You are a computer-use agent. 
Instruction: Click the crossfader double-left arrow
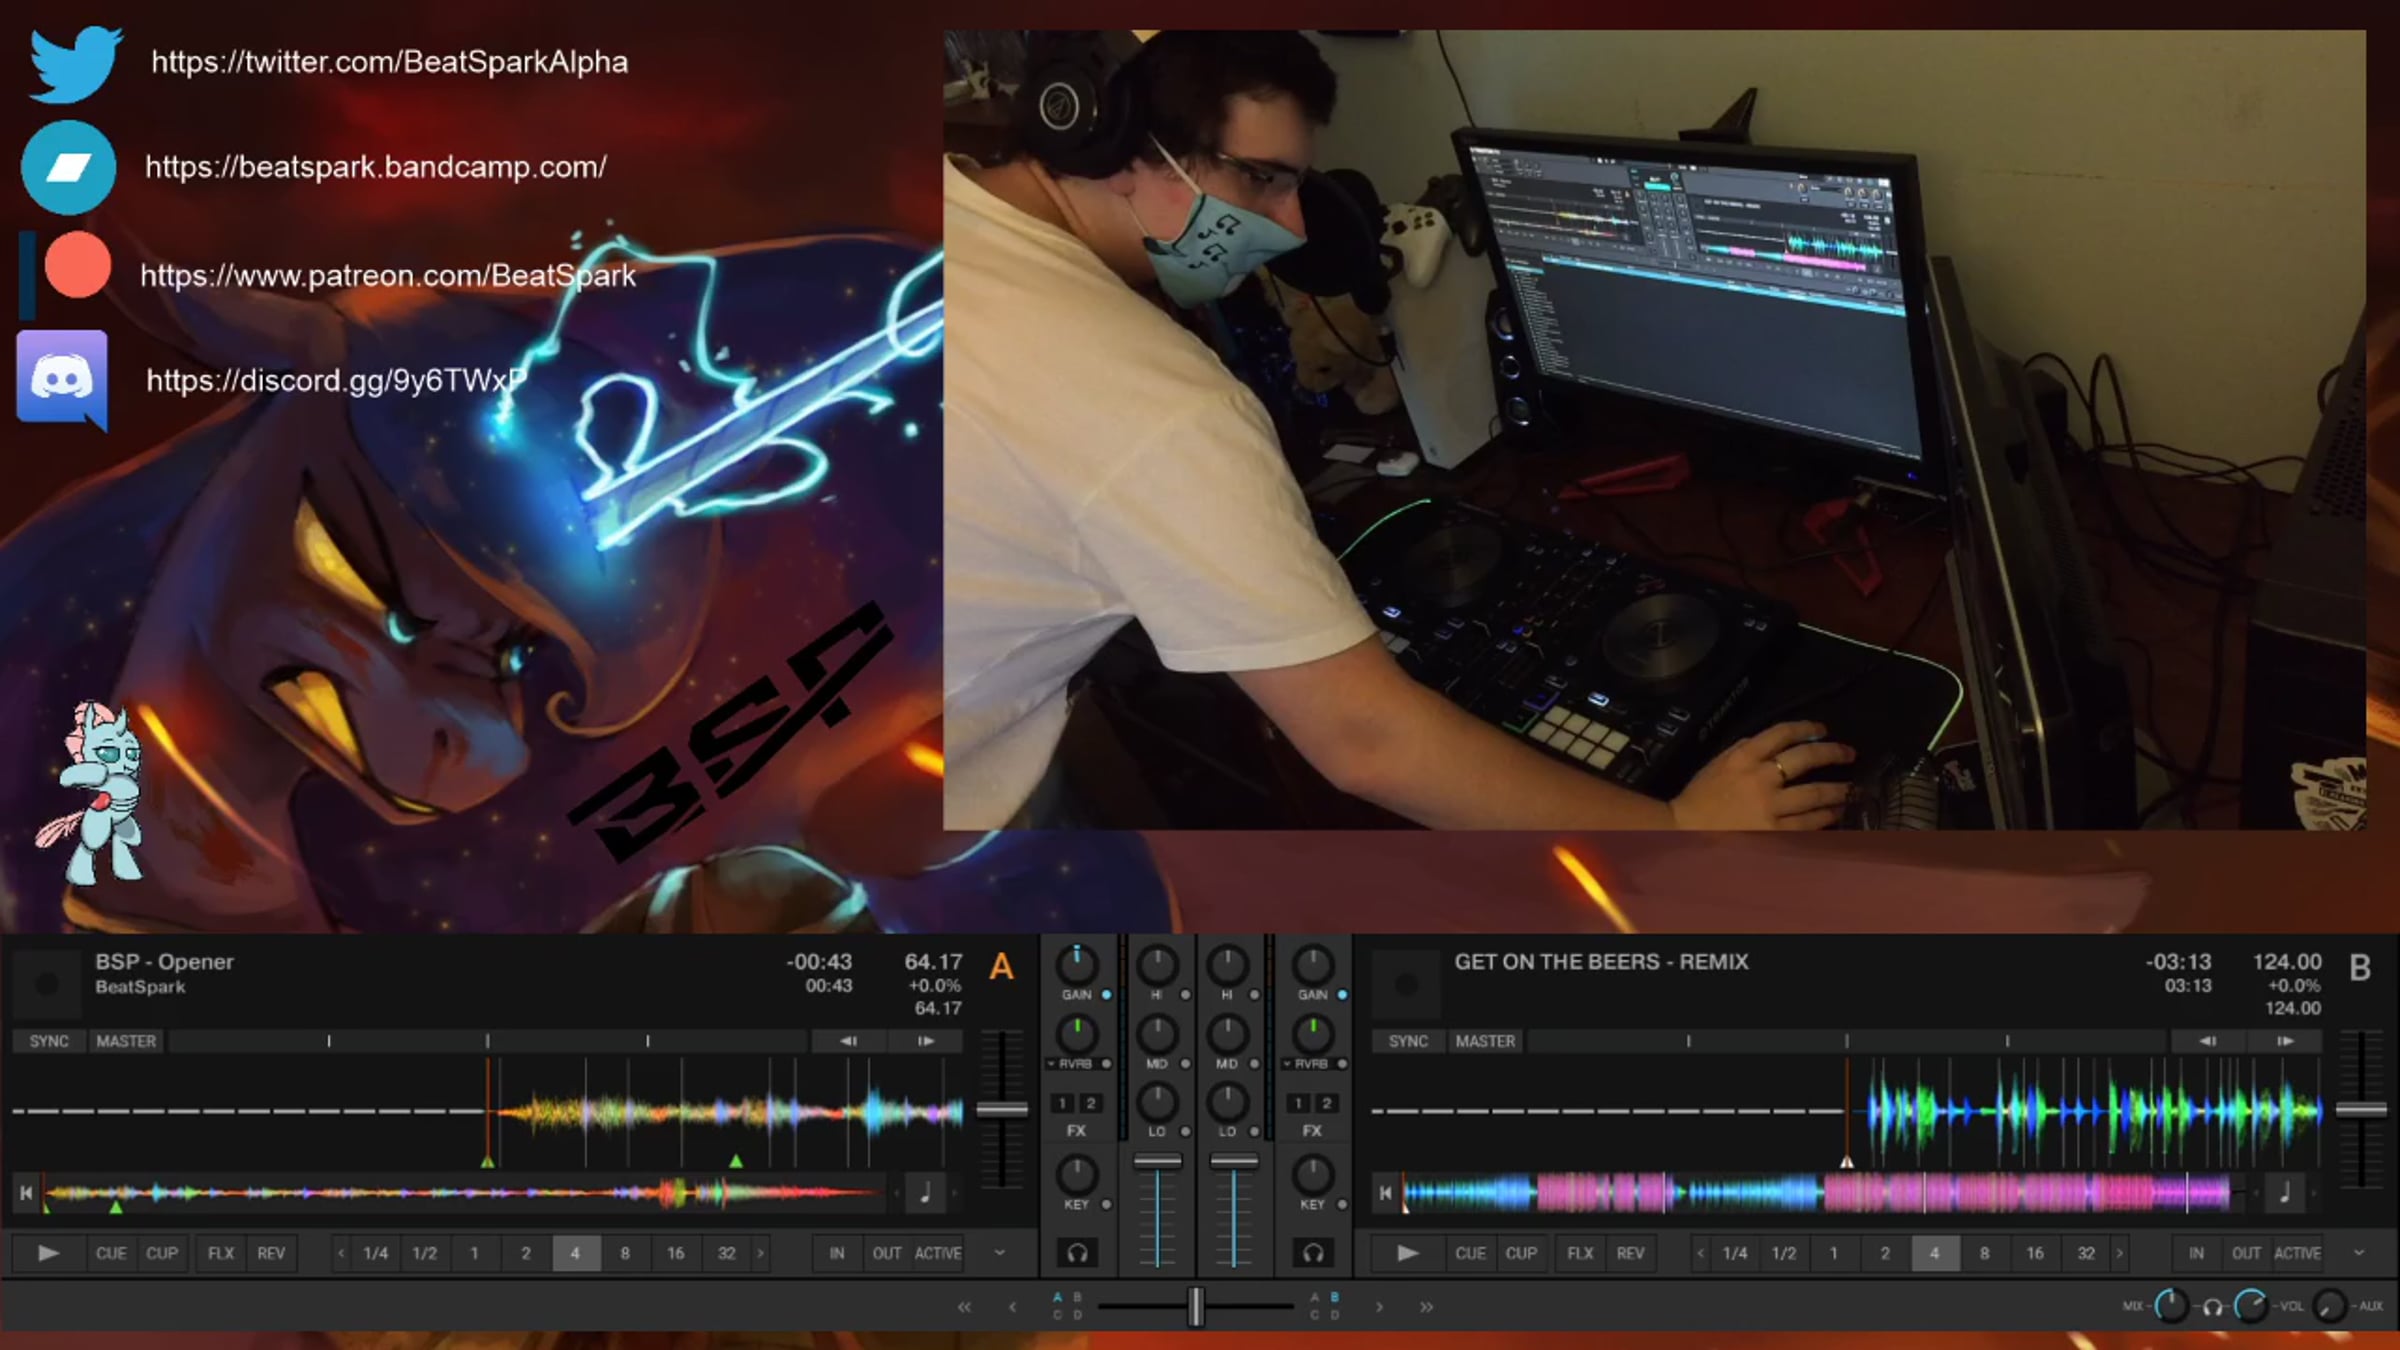tap(964, 1307)
